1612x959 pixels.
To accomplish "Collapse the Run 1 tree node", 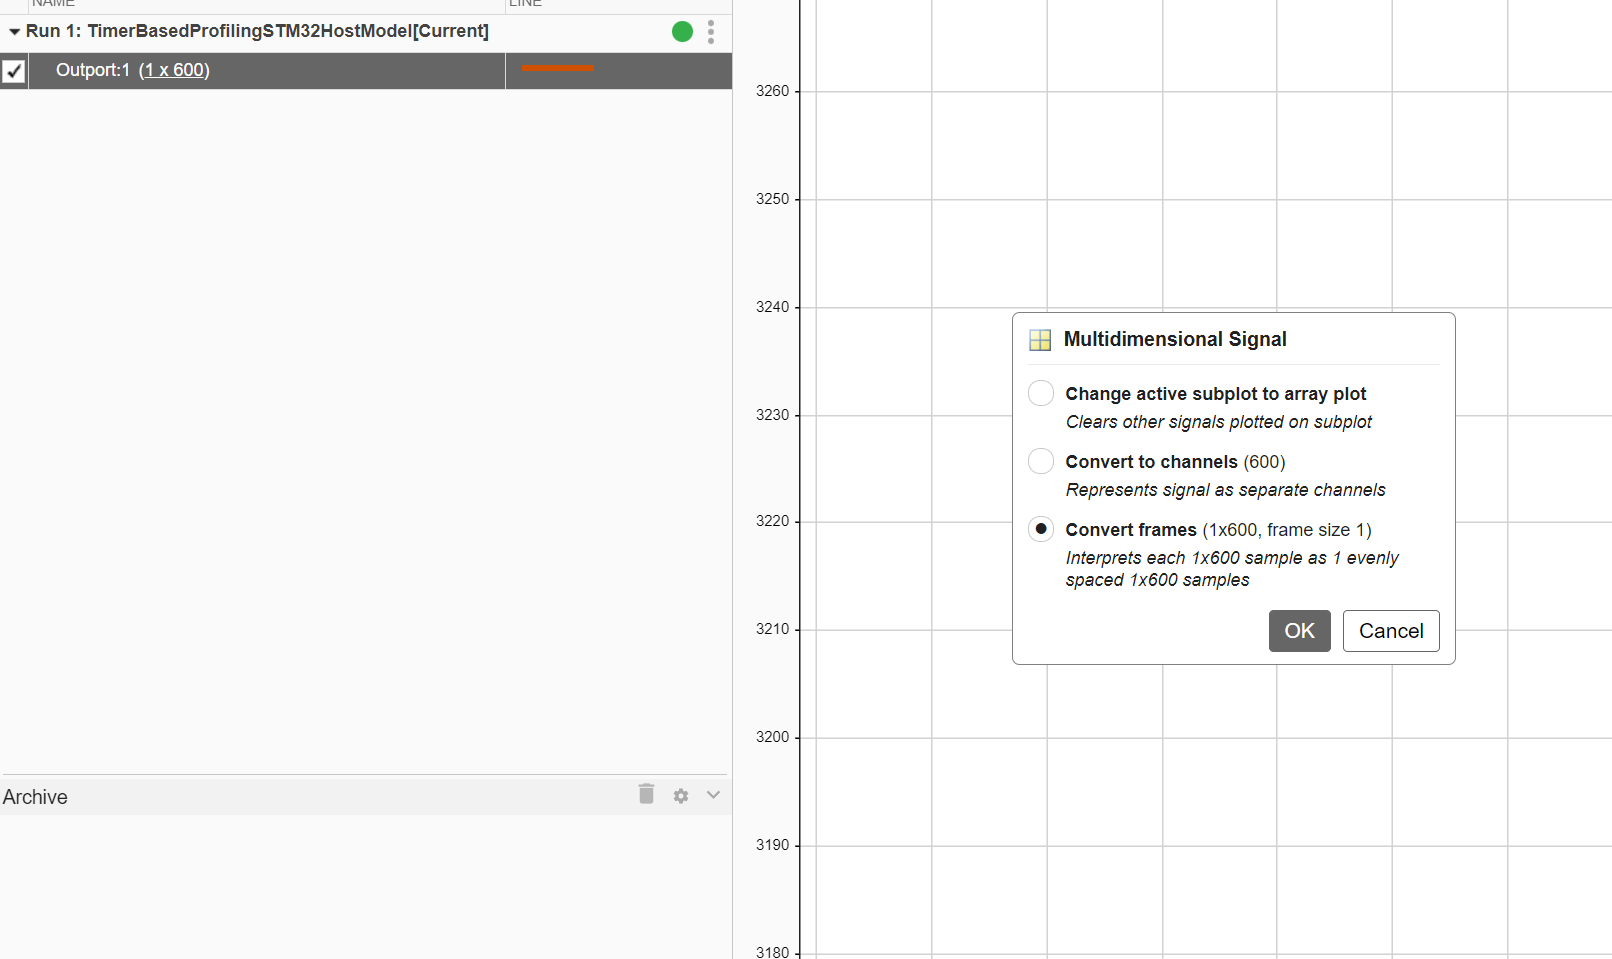I will coord(14,32).
